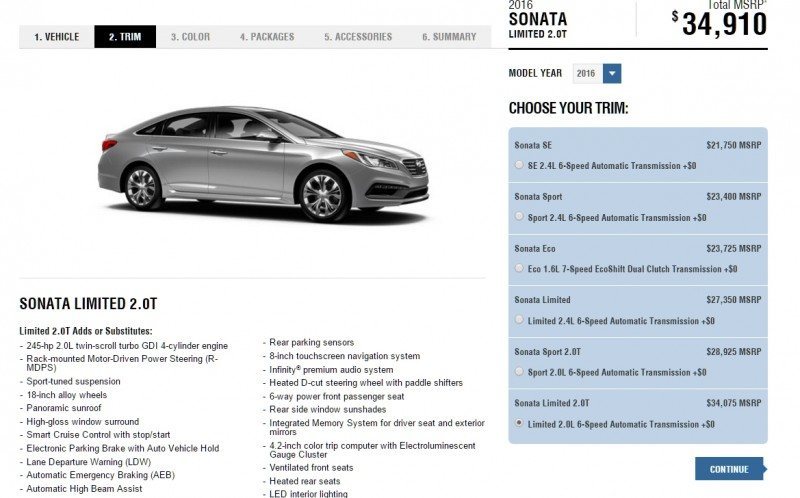Open the 5. Accessories step tab
Image resolution: width=800 pixels, height=498 pixels.
(358, 37)
